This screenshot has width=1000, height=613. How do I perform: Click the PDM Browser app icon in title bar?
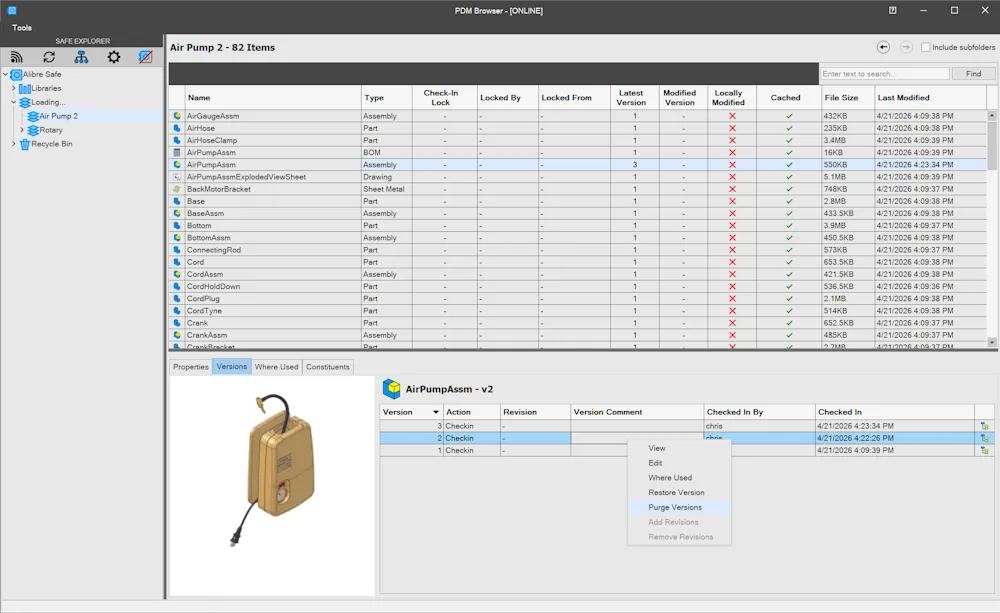click(x=11, y=10)
